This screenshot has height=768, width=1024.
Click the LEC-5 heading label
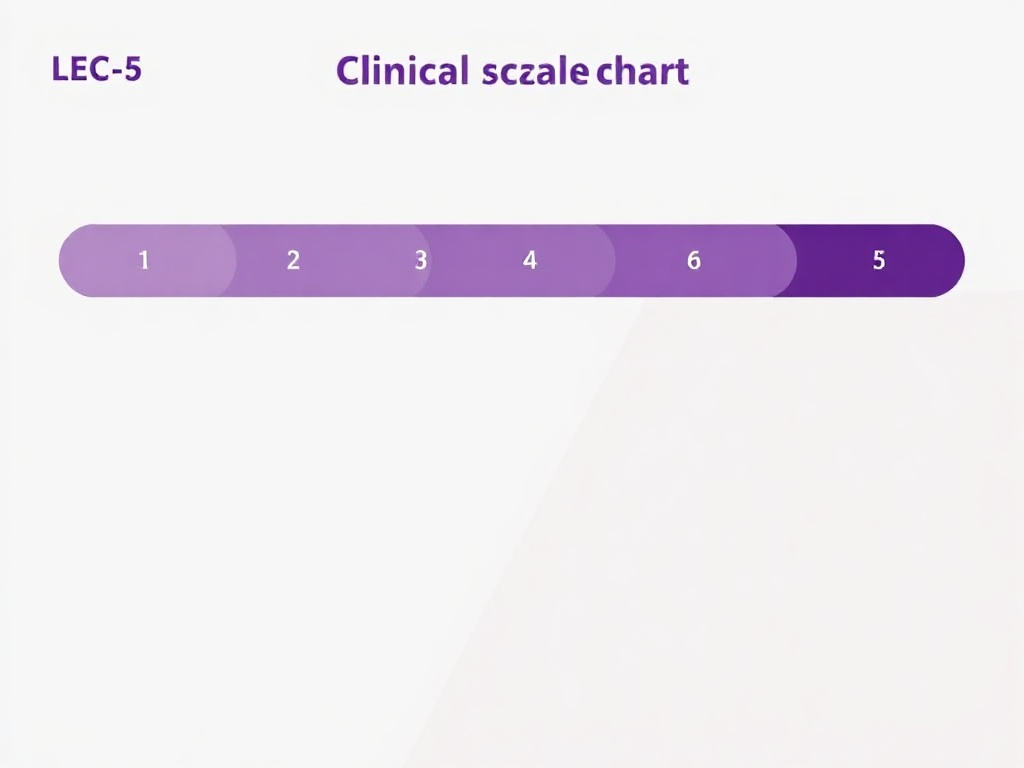97,69
